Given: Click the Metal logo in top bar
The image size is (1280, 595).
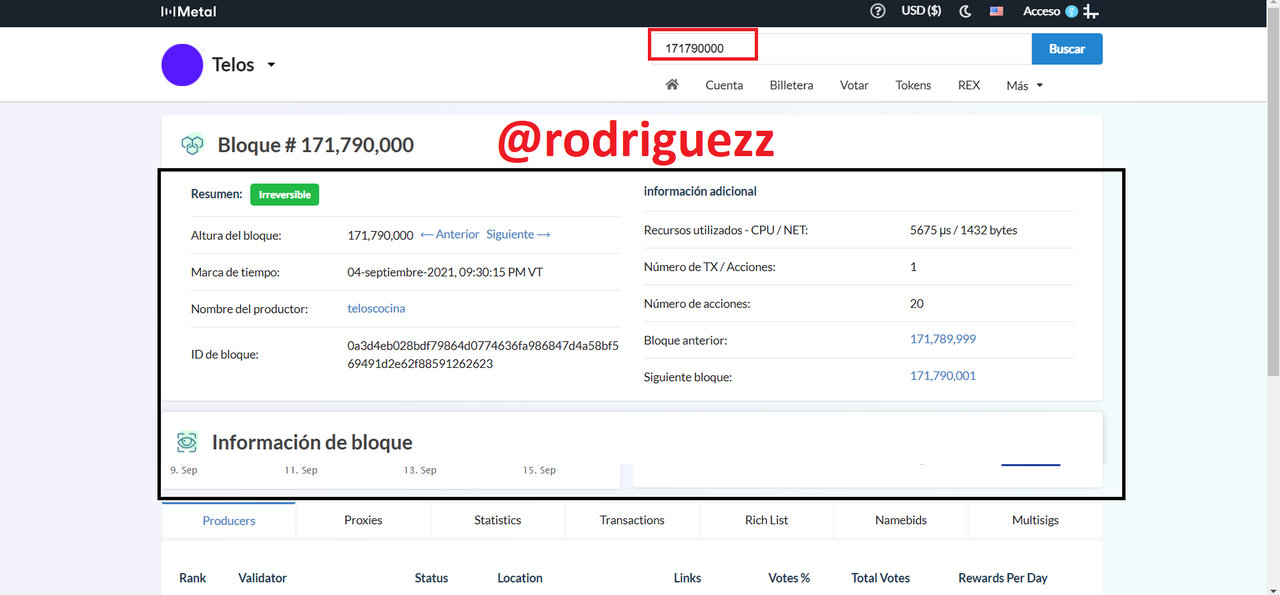Looking at the screenshot, I should click(188, 12).
